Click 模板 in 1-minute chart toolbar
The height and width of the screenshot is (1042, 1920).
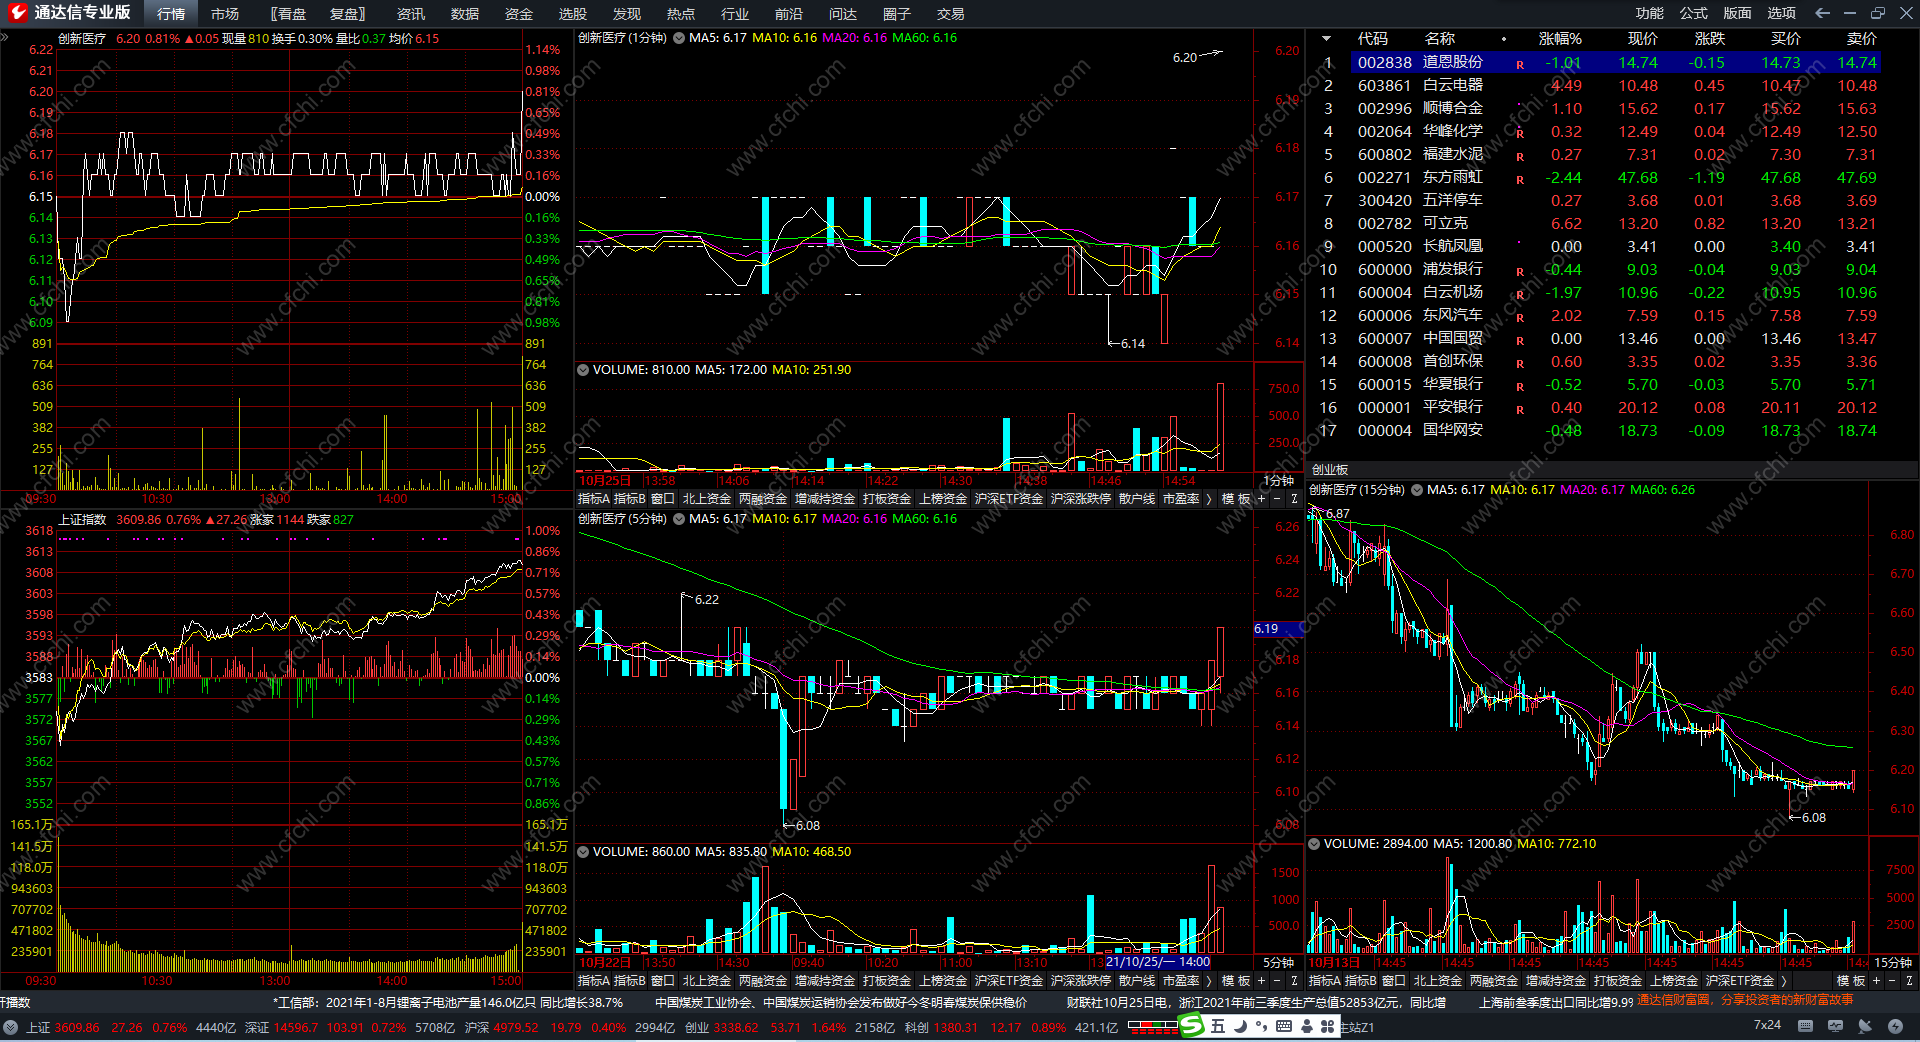[x=1236, y=499]
